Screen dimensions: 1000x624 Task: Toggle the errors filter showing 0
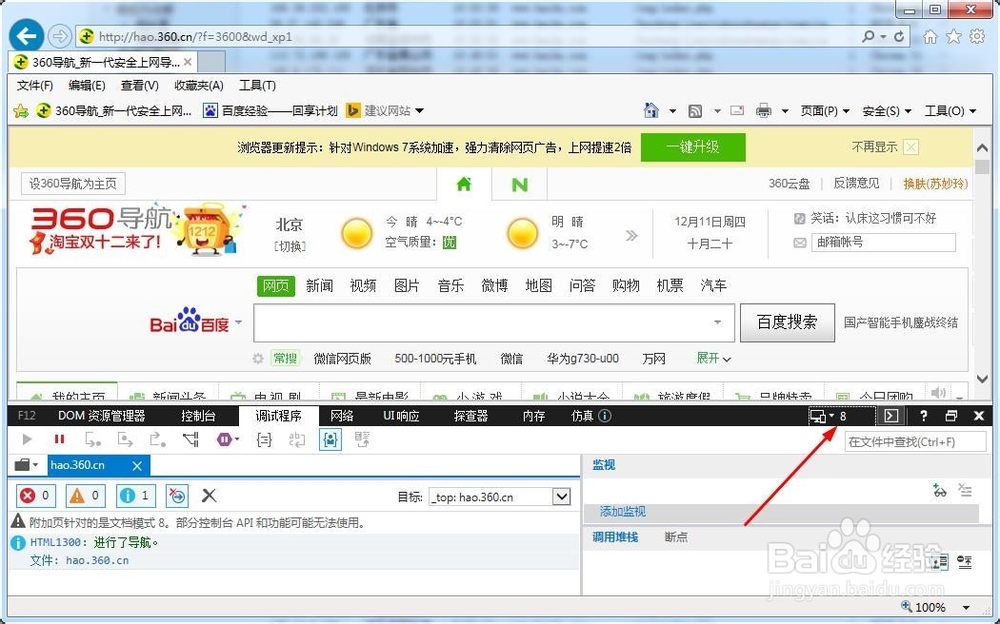click(x=35, y=495)
